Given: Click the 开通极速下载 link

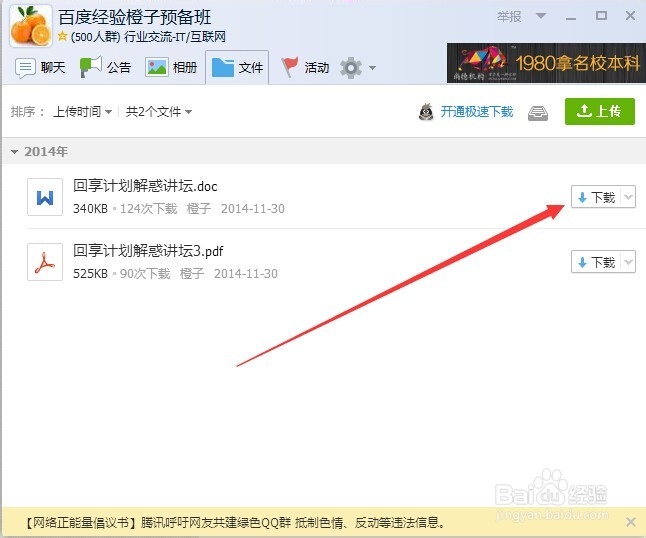Looking at the screenshot, I should click(477, 112).
